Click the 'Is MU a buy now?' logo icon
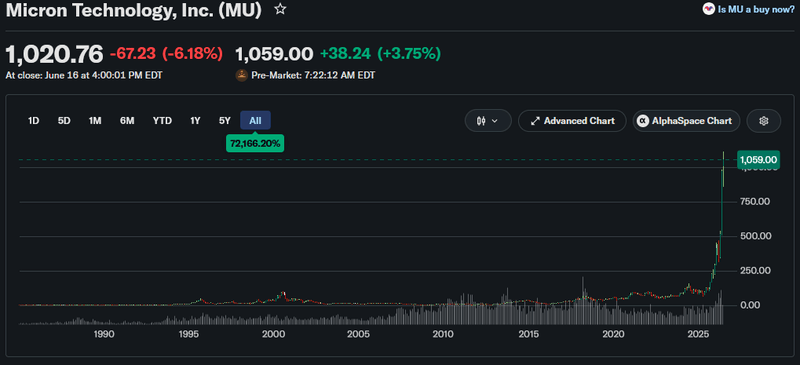This screenshot has width=800, height=365. click(x=709, y=9)
